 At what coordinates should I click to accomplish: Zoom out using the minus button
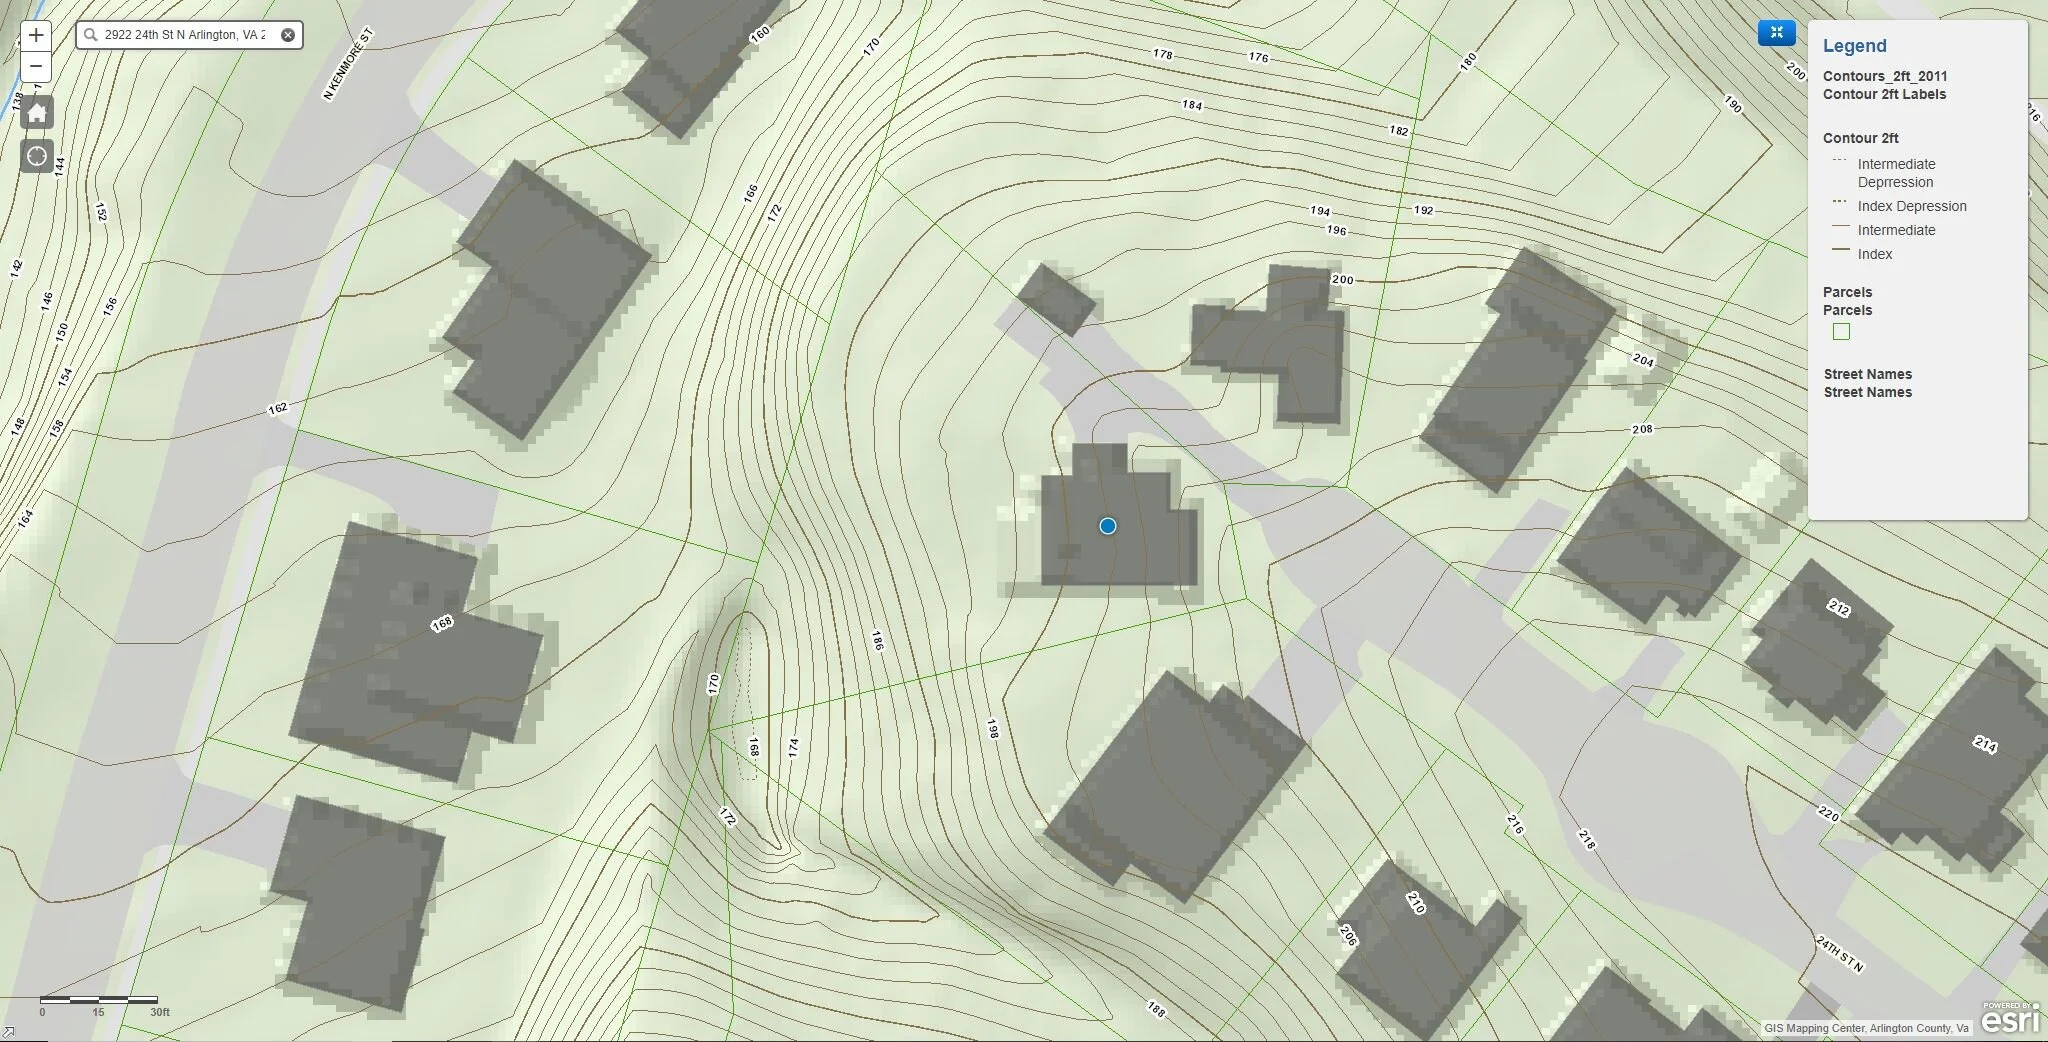[36, 67]
